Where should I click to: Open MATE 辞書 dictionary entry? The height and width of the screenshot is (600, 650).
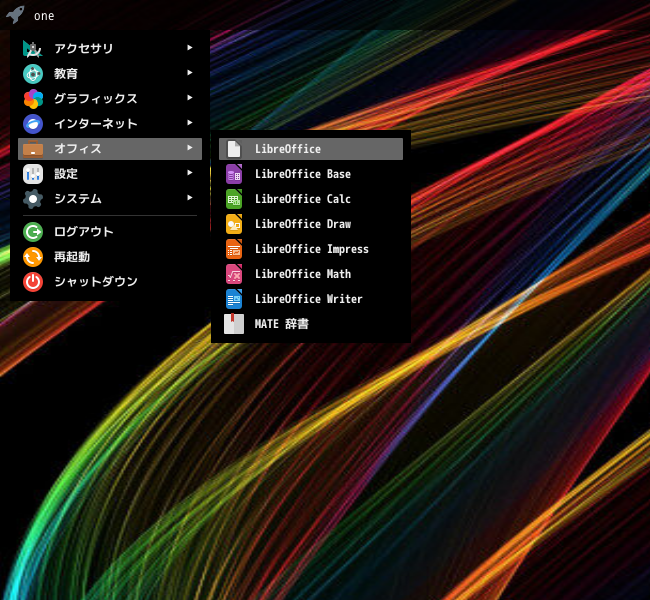311,324
